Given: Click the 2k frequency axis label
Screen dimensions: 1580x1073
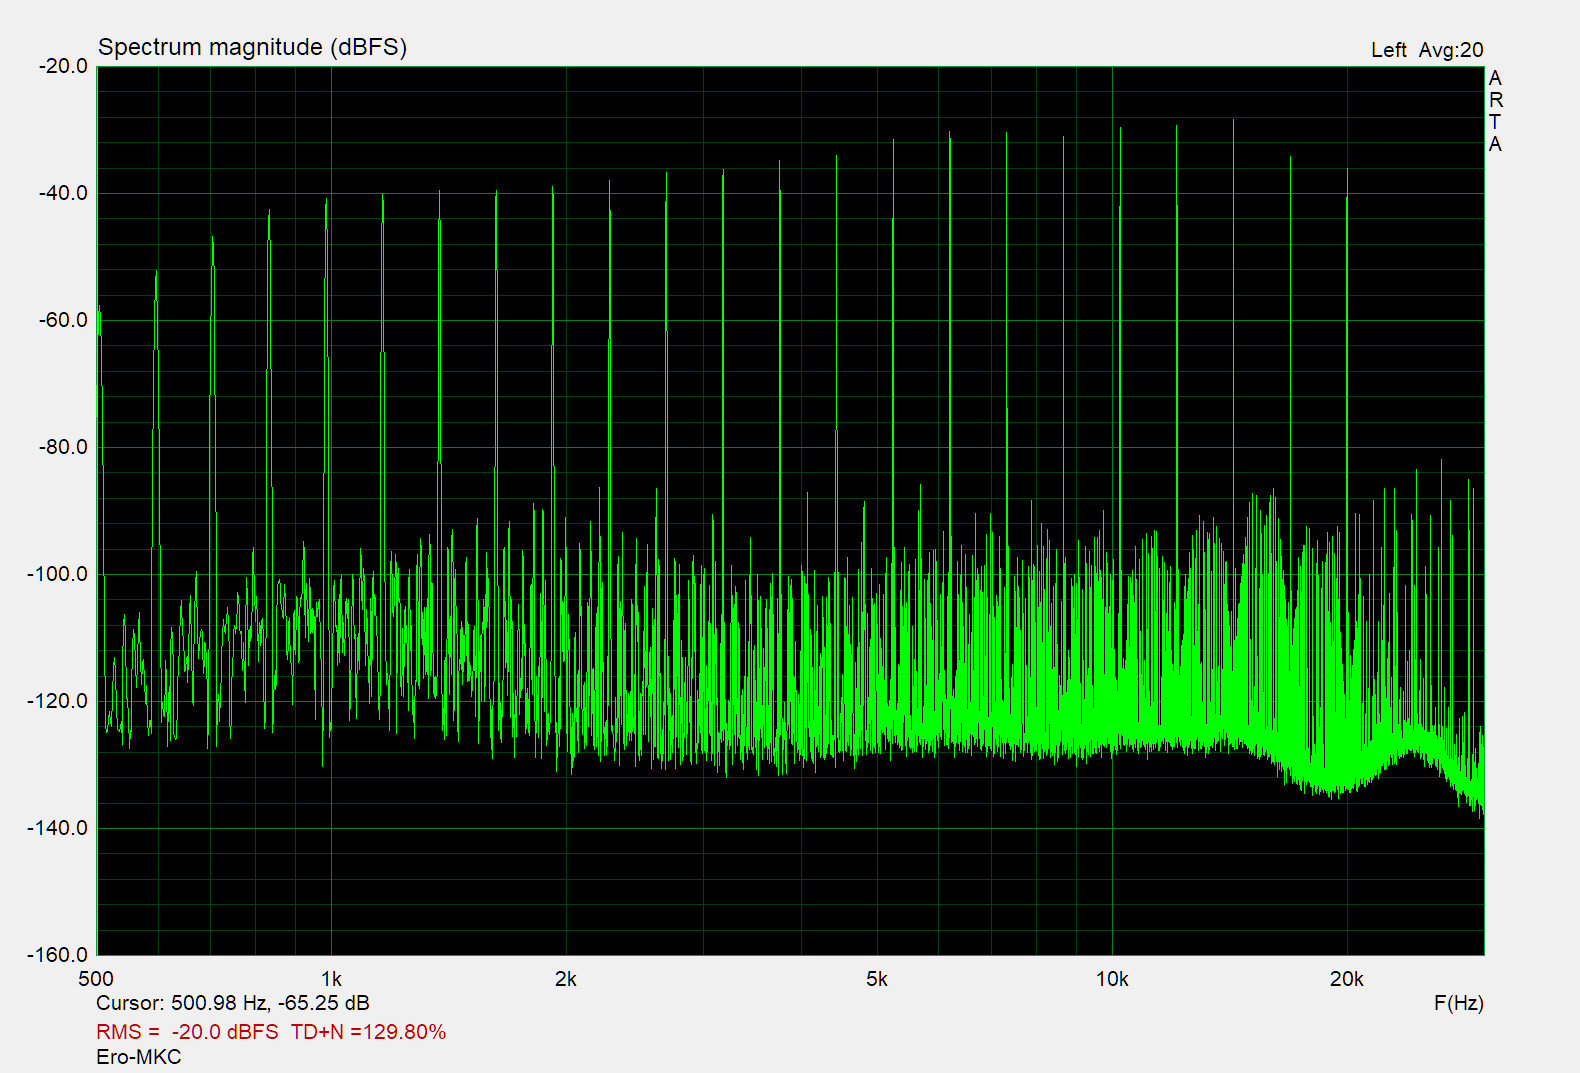Looking at the screenshot, I should pos(566,979).
